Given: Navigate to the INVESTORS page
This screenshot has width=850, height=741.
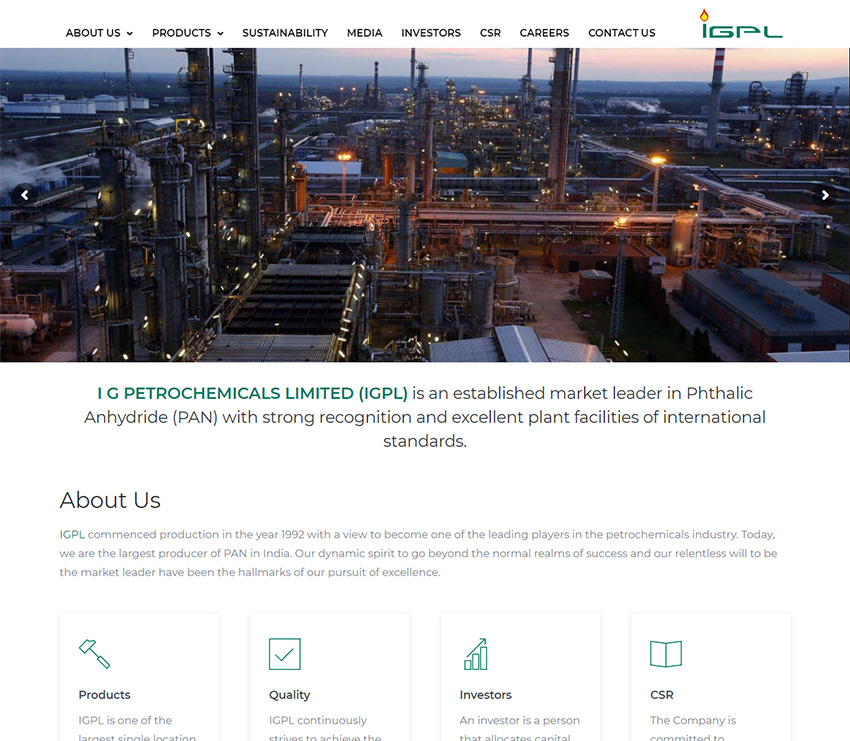Looking at the screenshot, I should pyautogui.click(x=431, y=32).
